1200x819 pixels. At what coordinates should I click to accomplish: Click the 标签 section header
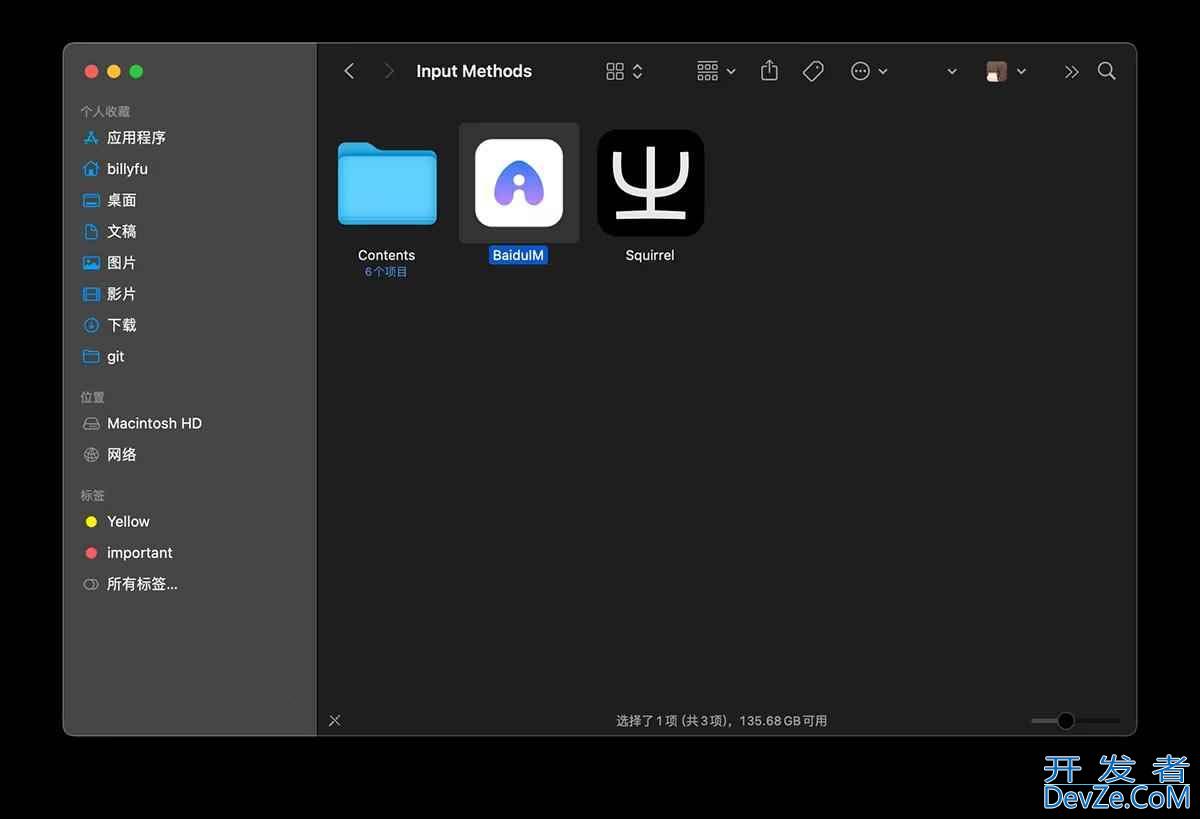click(x=92, y=495)
